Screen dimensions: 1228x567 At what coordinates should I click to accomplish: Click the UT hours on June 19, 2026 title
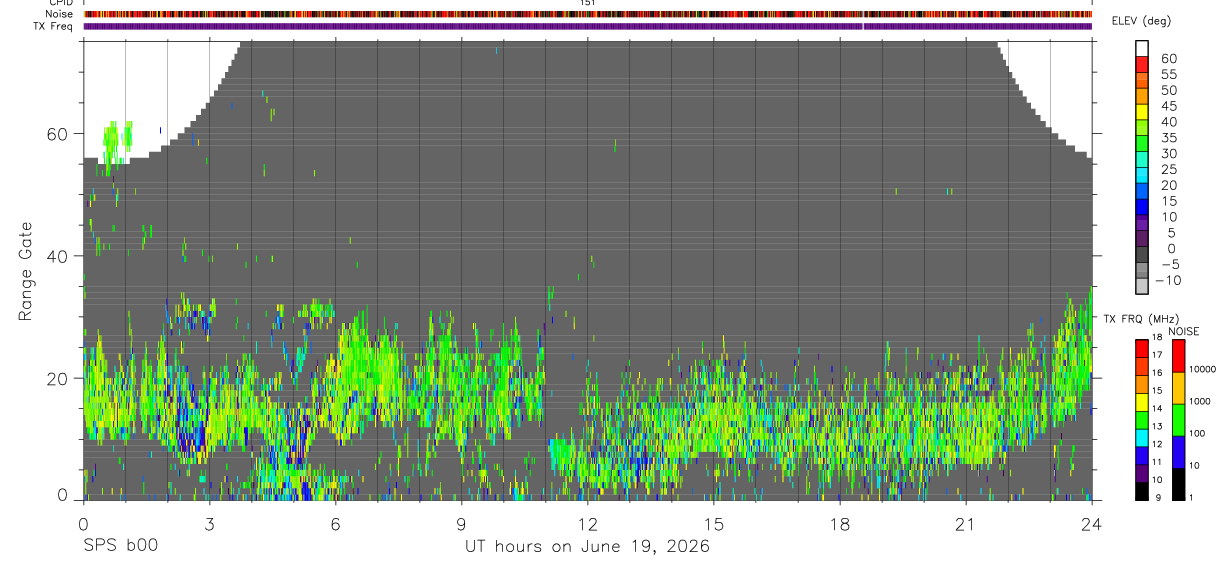(x=588, y=547)
